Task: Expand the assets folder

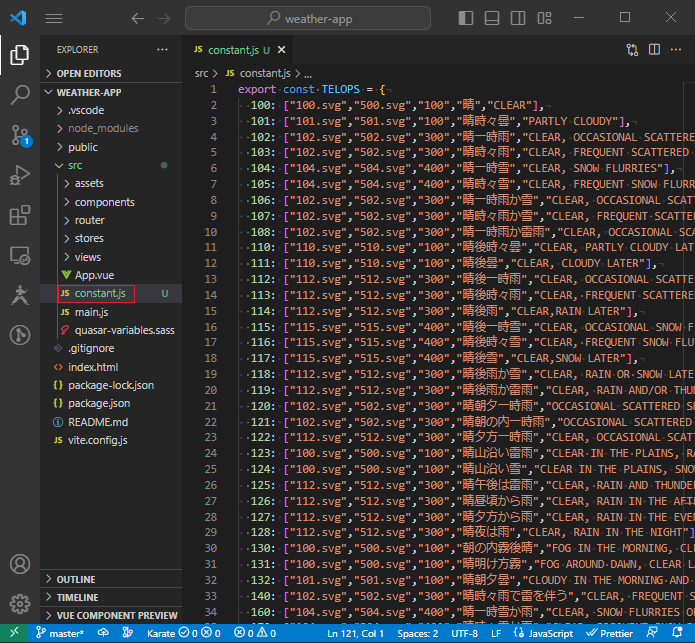Action: tap(111, 183)
